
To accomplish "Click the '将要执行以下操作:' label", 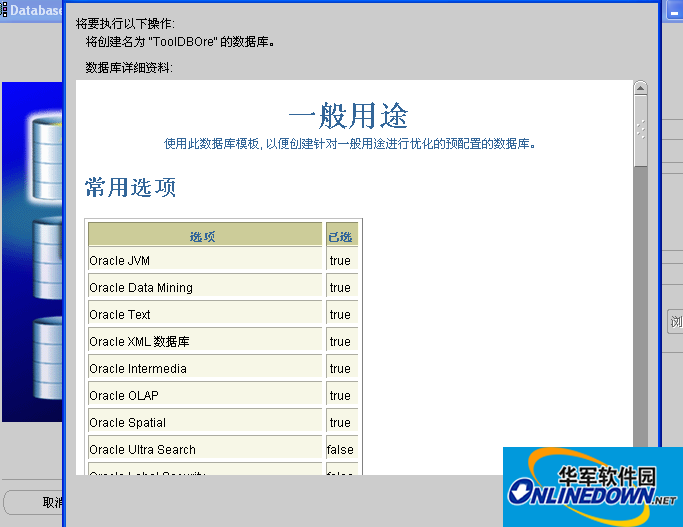I will click(125, 24).
